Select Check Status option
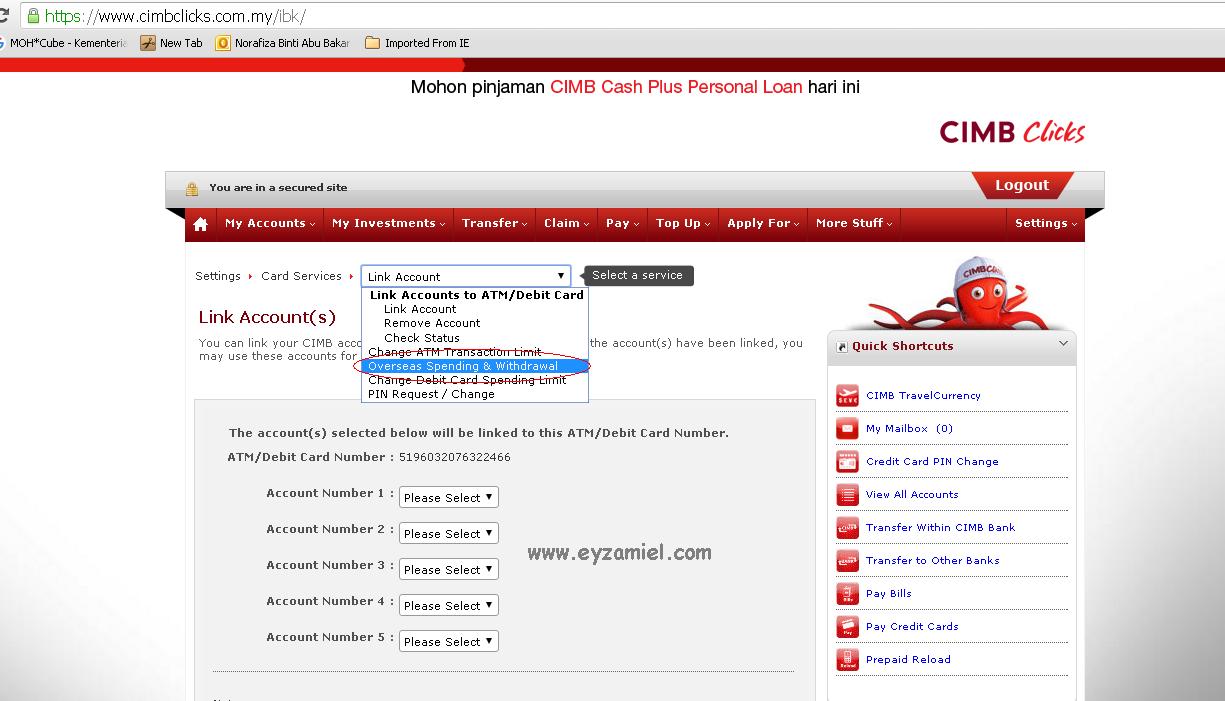Viewport: 1225px width, 701px height. pyautogui.click(x=422, y=338)
